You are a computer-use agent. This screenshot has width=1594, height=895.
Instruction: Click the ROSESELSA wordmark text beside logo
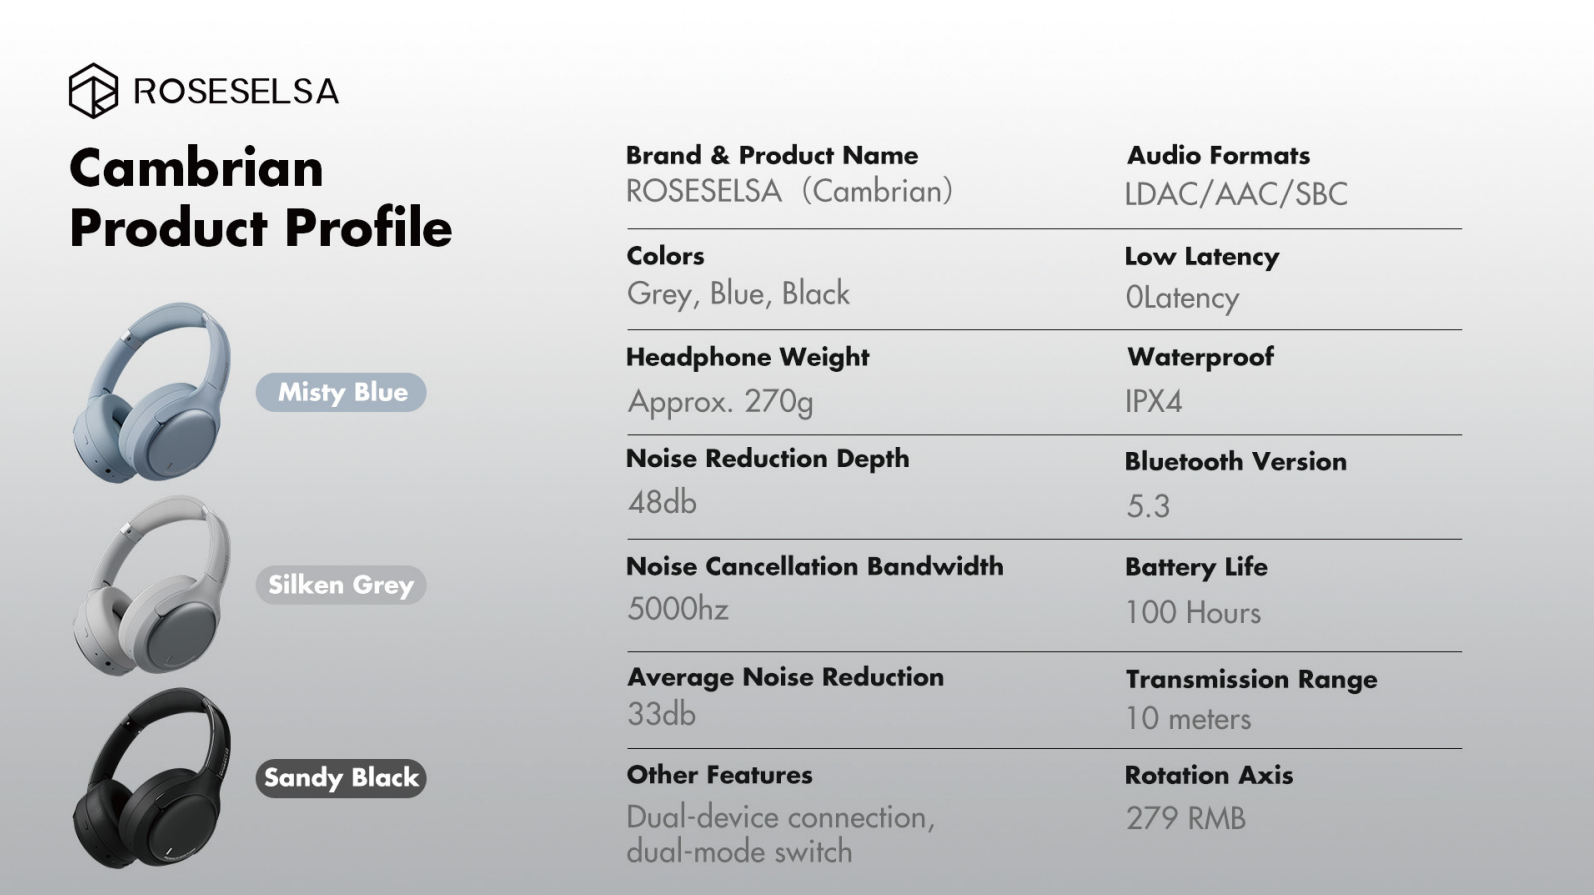[x=236, y=92]
